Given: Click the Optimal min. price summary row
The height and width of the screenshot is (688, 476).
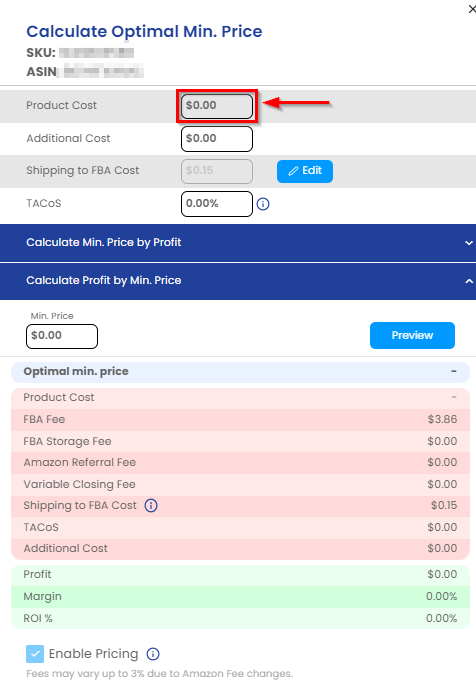Looking at the screenshot, I should pyautogui.click(x=240, y=372).
